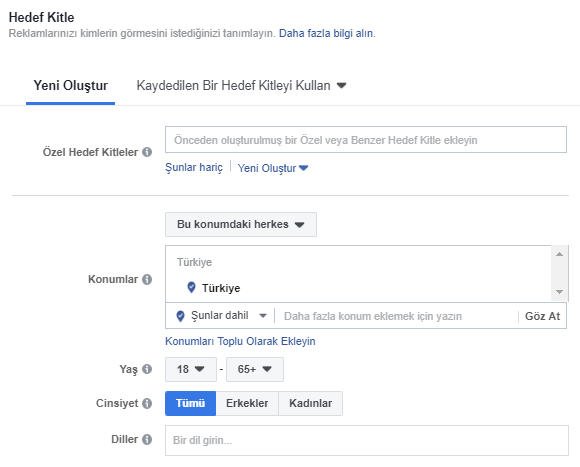
Task: Click info icon next to Konumlar
Action: 147,279
